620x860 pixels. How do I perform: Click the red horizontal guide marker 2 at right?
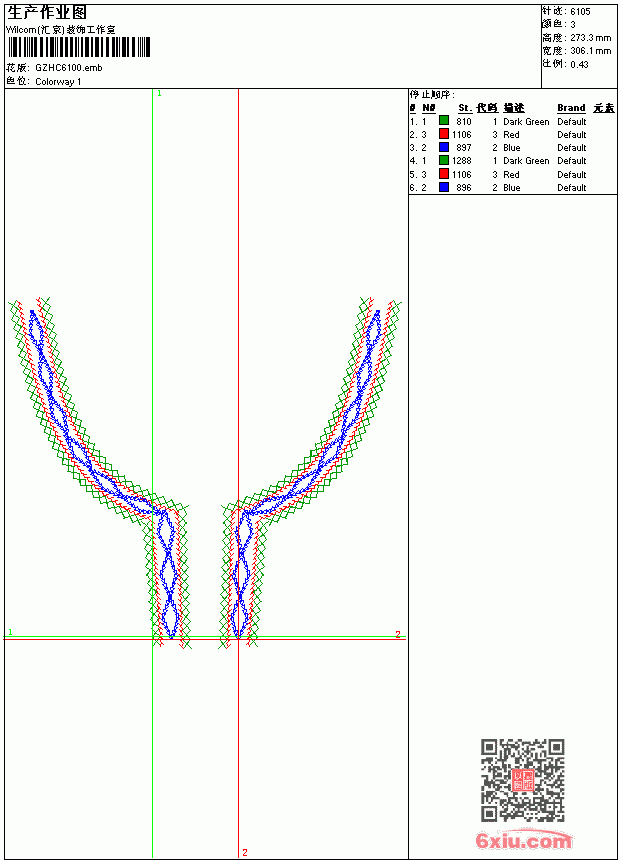pyautogui.click(x=398, y=634)
